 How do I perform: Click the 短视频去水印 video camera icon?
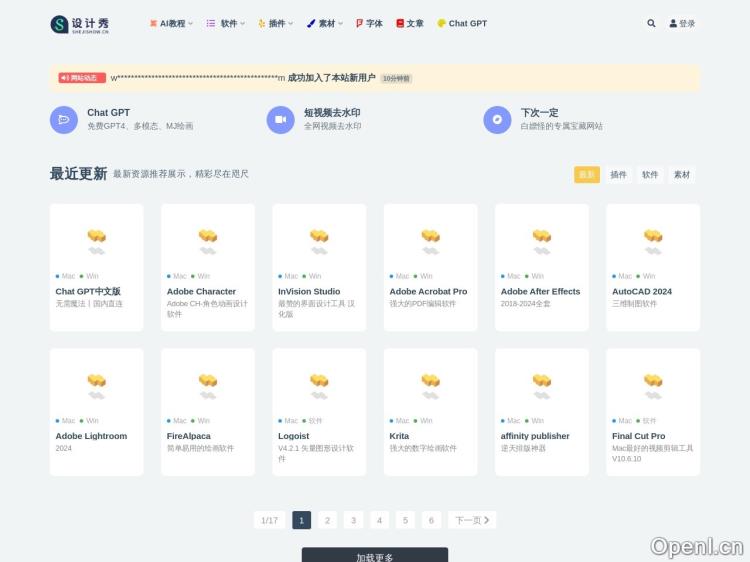click(x=281, y=120)
